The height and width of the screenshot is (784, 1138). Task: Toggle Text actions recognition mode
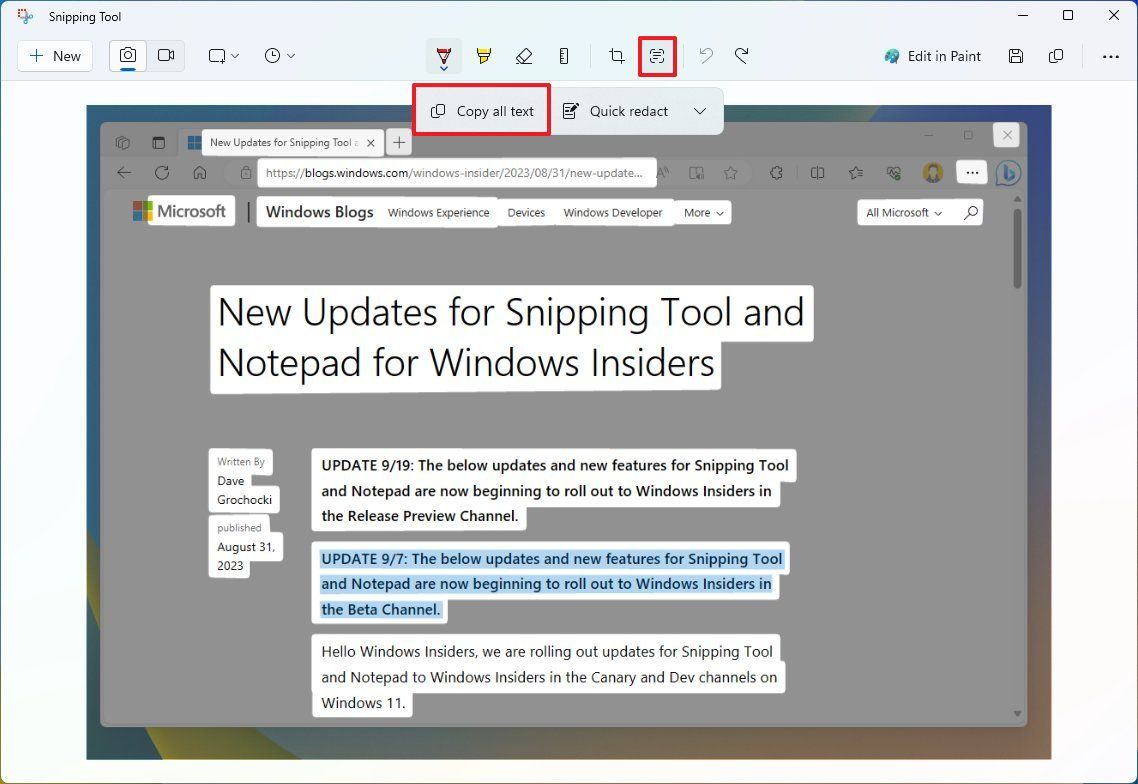657,56
